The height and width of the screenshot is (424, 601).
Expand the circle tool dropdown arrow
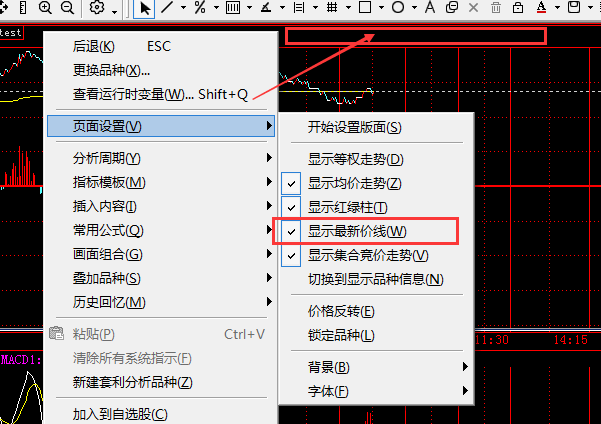click(414, 7)
